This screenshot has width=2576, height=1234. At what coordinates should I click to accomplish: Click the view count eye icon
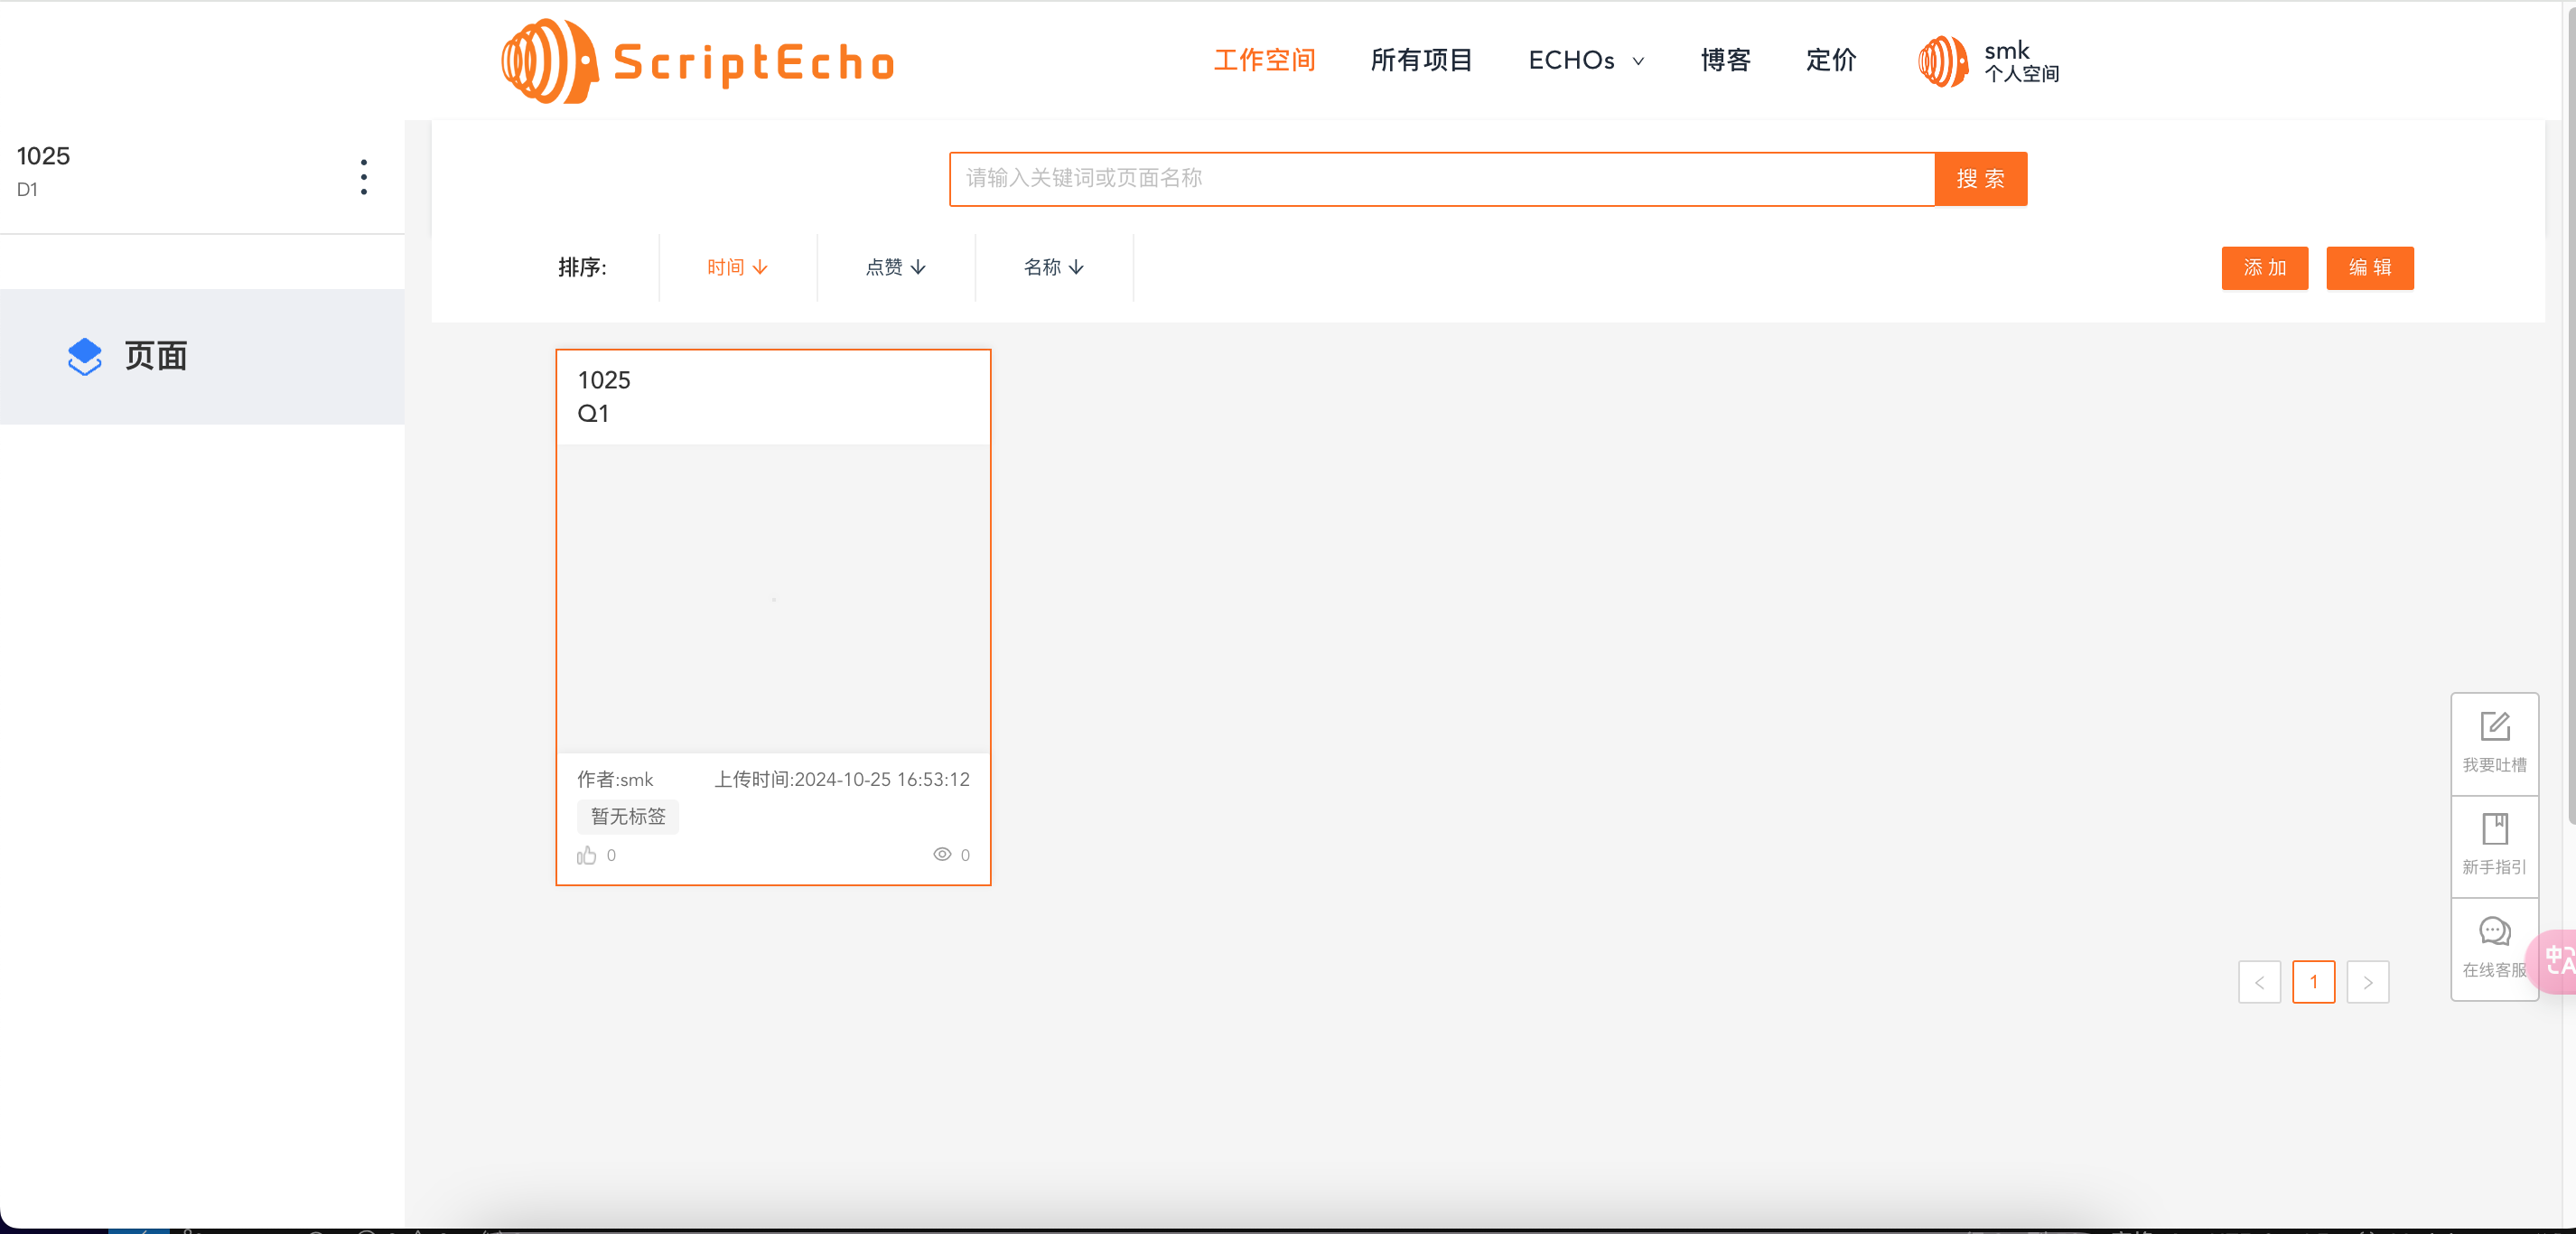pos(941,854)
